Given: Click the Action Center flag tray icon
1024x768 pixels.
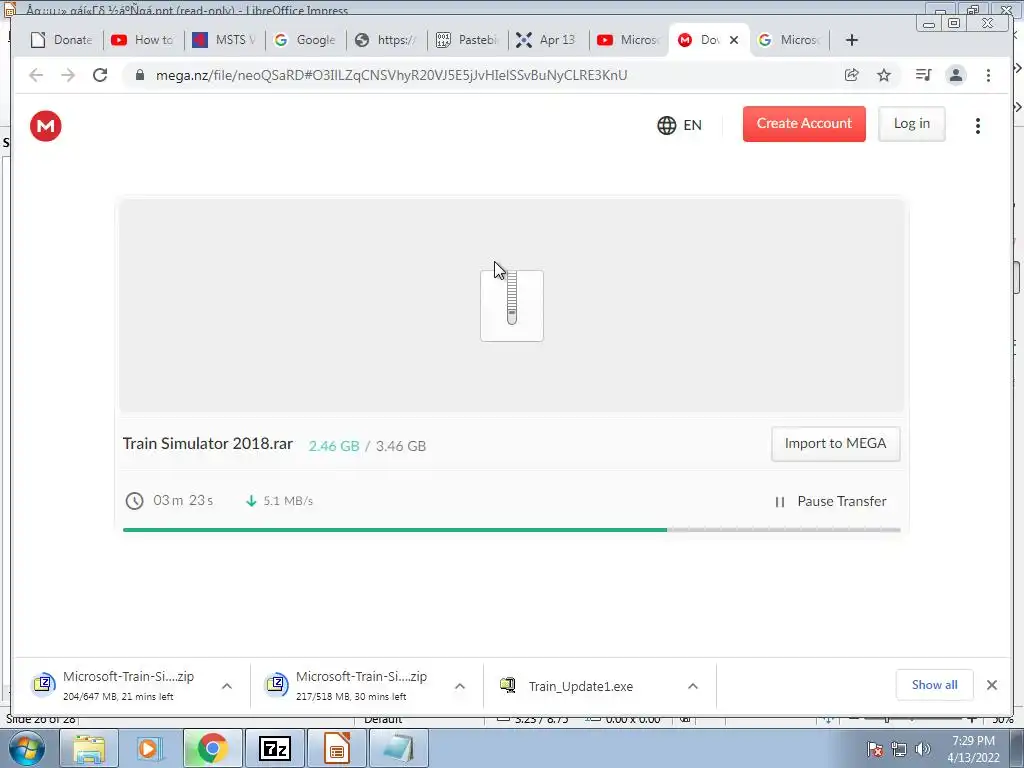Looking at the screenshot, I should coord(875,749).
